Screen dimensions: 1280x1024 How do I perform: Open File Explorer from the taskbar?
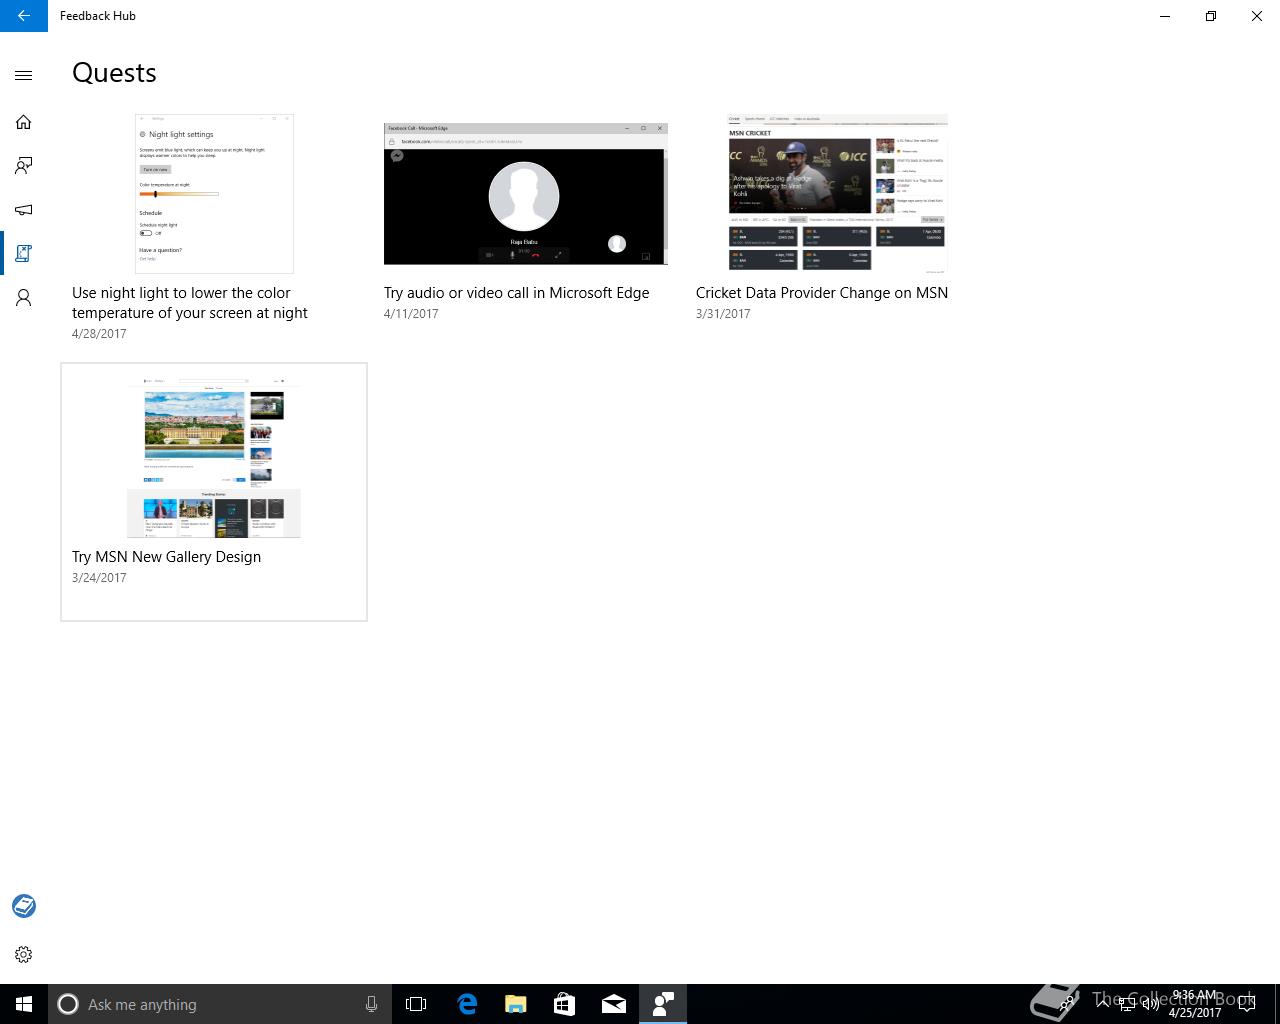[x=516, y=1004]
